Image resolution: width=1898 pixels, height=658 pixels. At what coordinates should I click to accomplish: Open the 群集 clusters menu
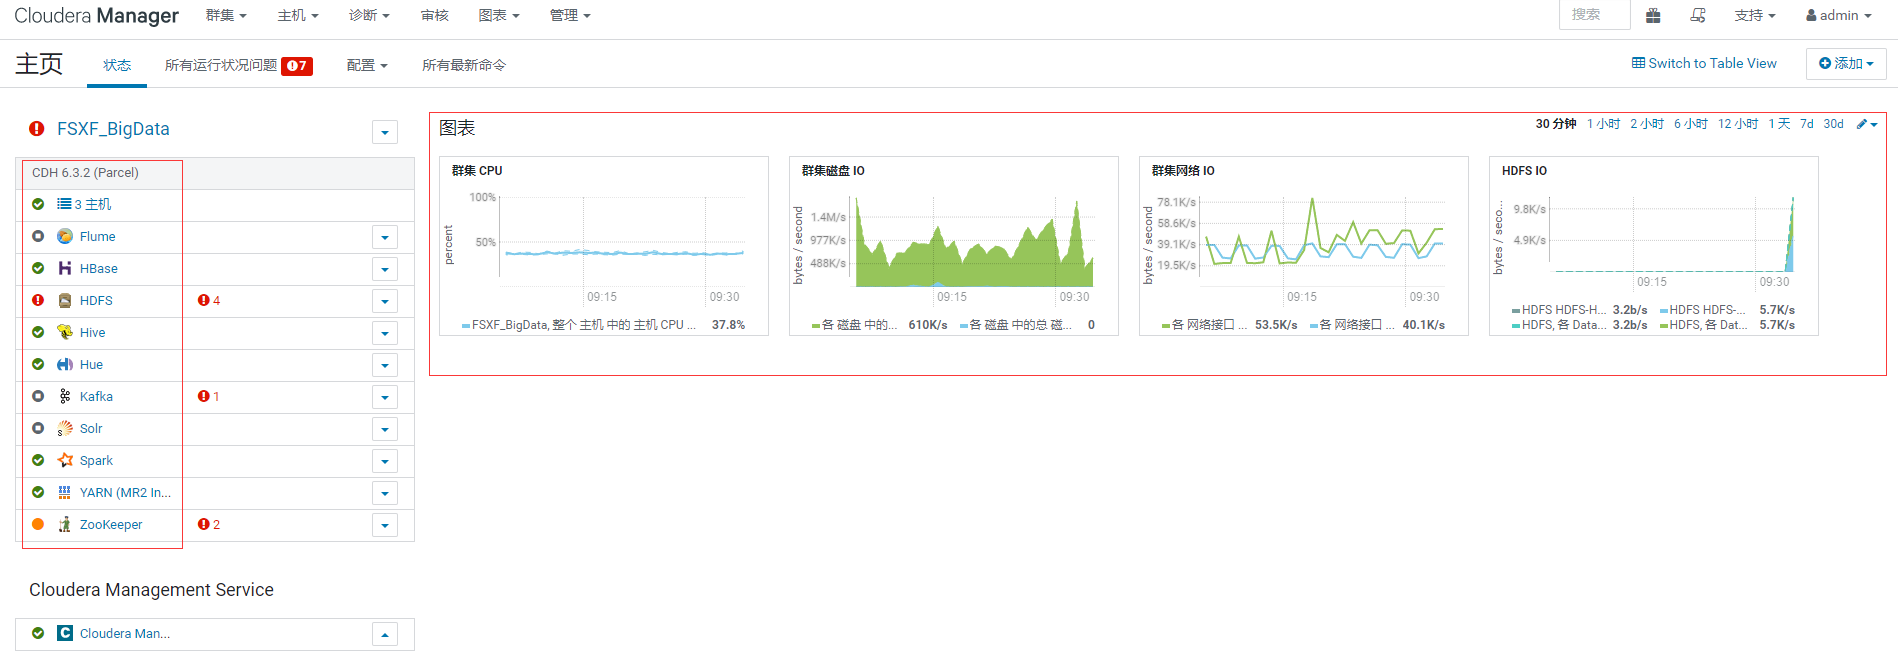(x=226, y=15)
